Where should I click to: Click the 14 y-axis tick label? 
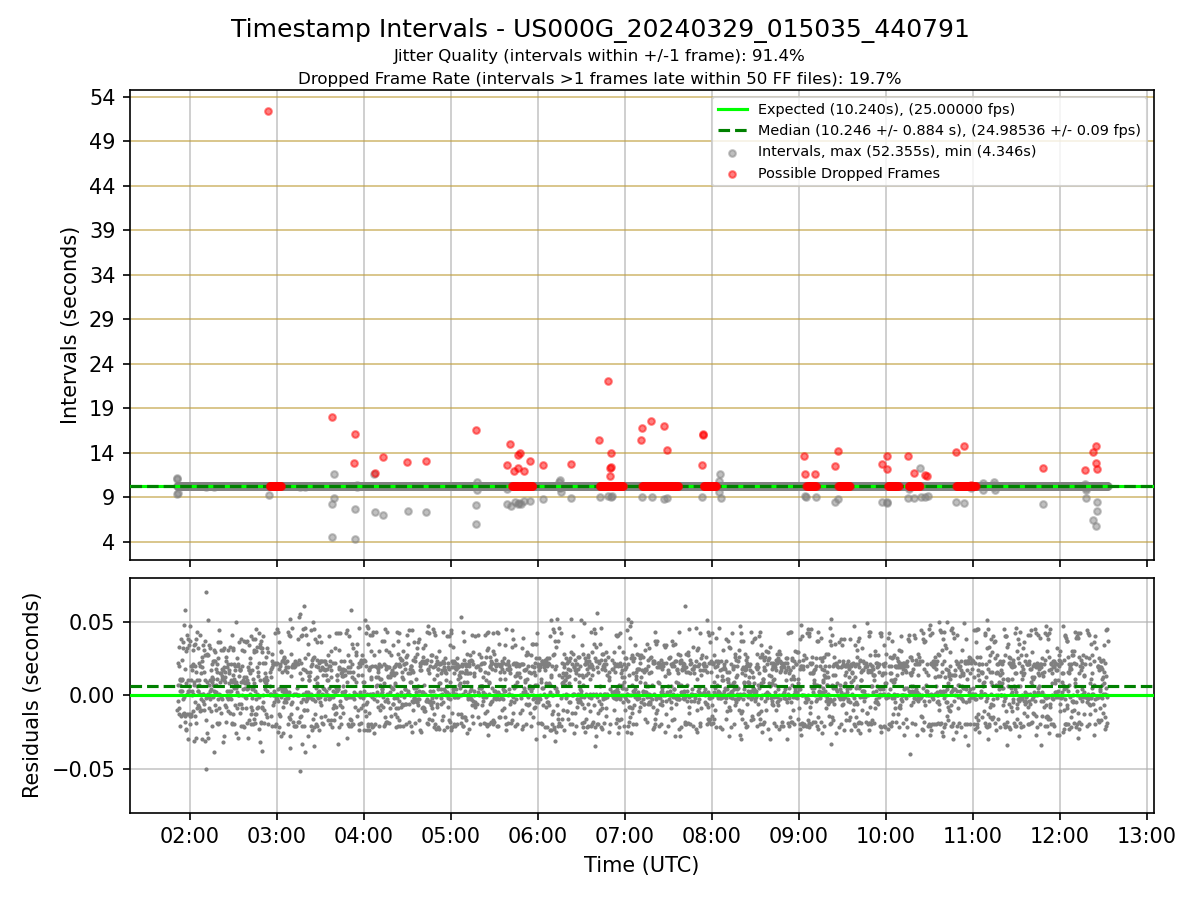[x=103, y=453]
